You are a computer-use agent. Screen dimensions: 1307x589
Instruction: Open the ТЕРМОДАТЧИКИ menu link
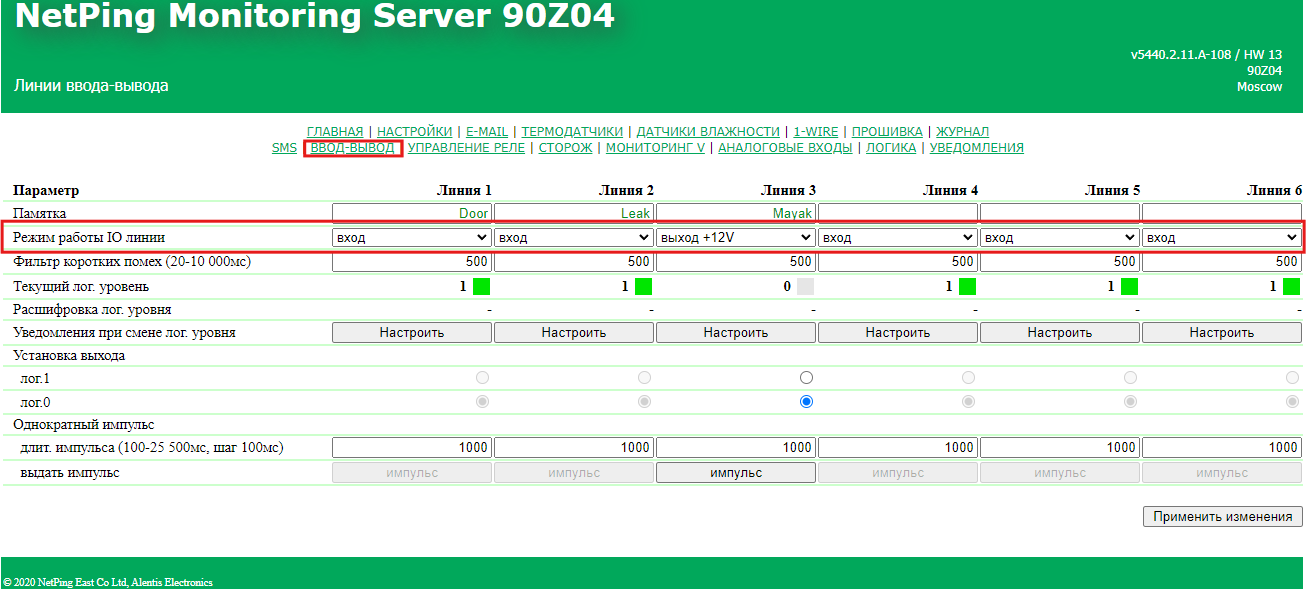pyautogui.click(x=572, y=132)
